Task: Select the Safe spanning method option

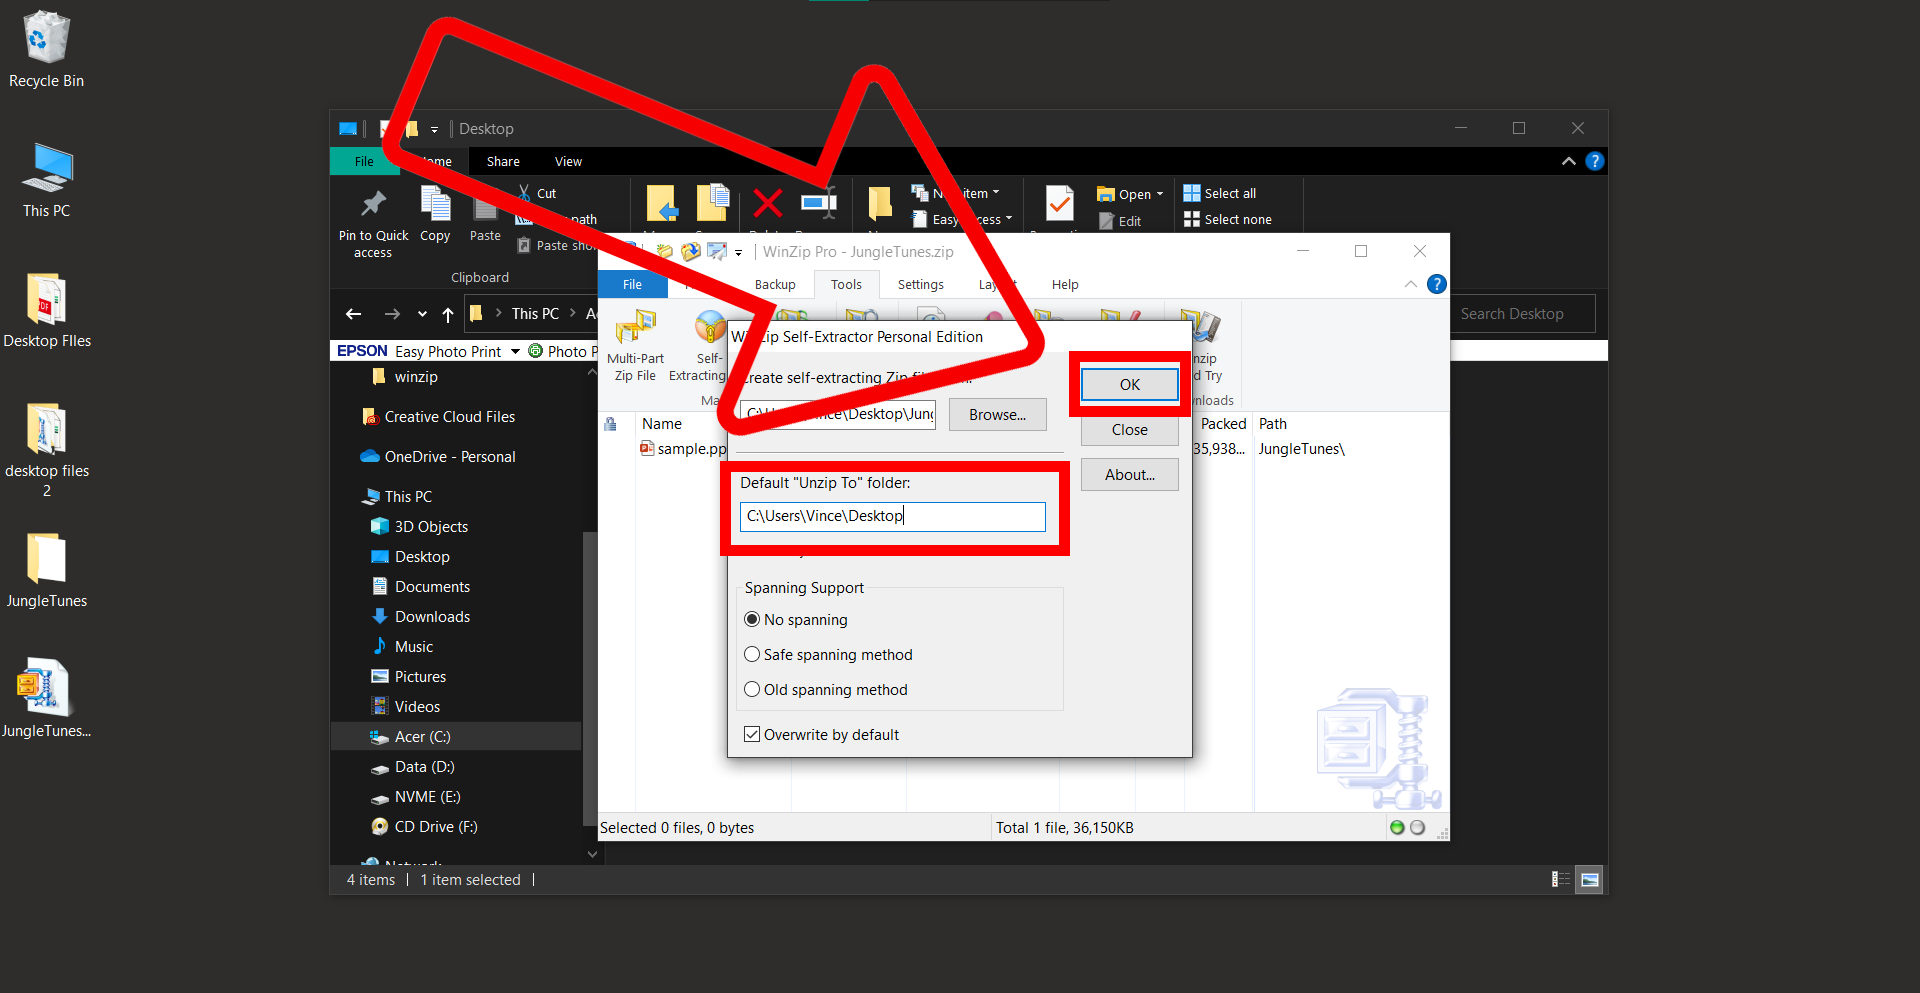Action: coord(752,654)
